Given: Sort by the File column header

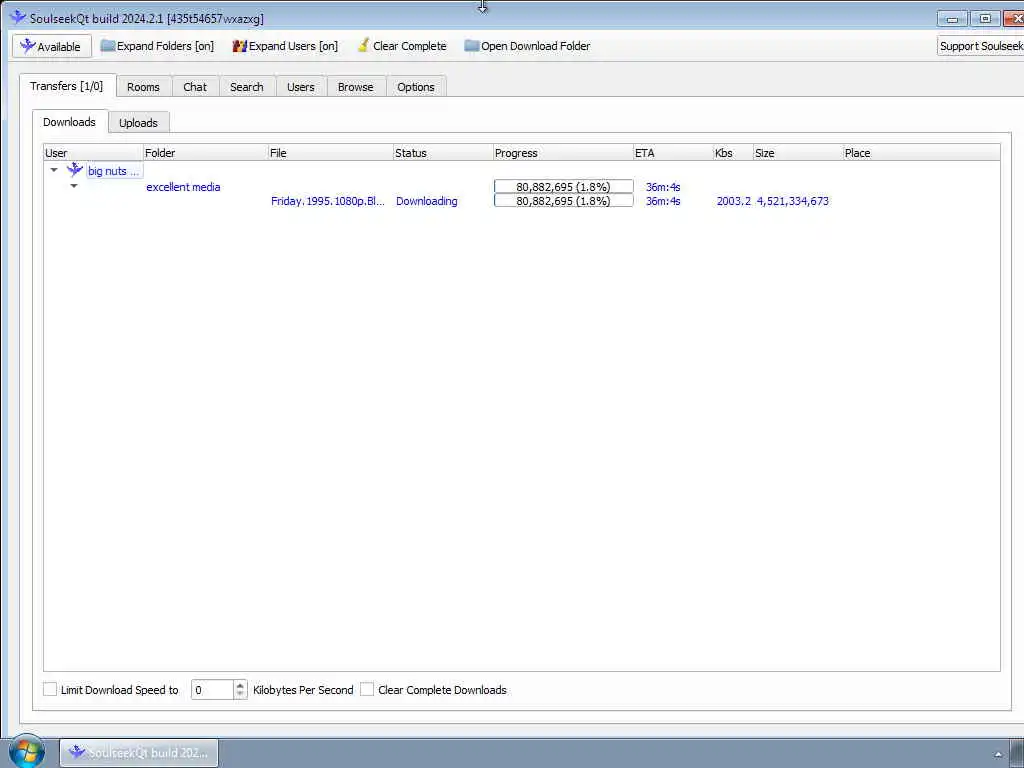Looking at the screenshot, I should 330,153.
